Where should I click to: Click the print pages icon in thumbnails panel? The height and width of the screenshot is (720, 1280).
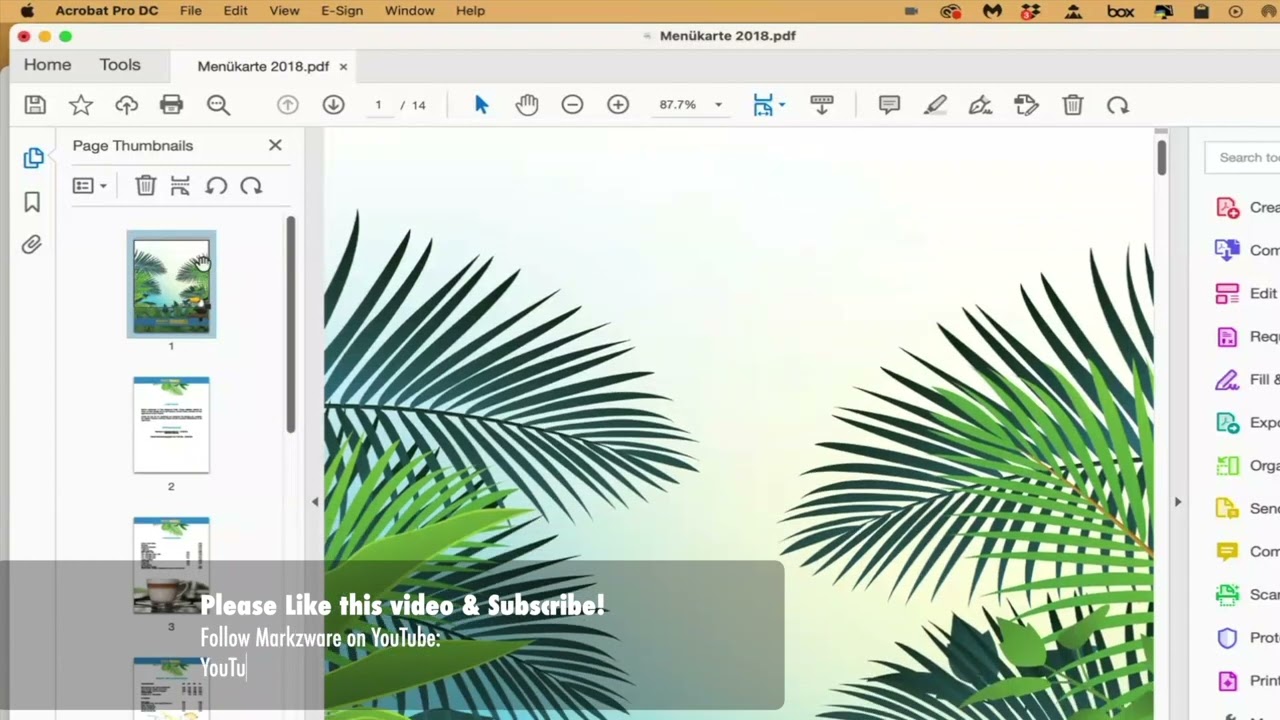[x=180, y=186]
